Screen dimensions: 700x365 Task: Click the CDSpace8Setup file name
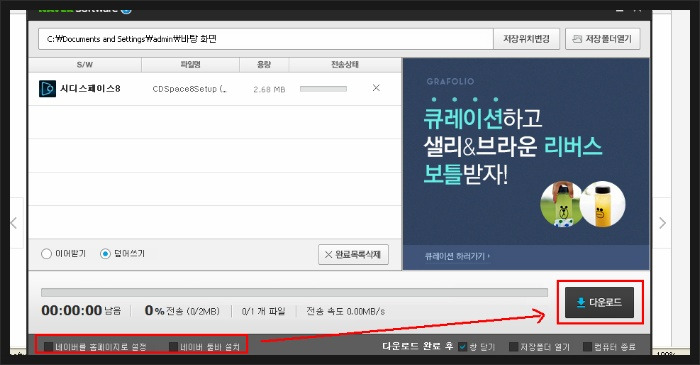pos(190,89)
